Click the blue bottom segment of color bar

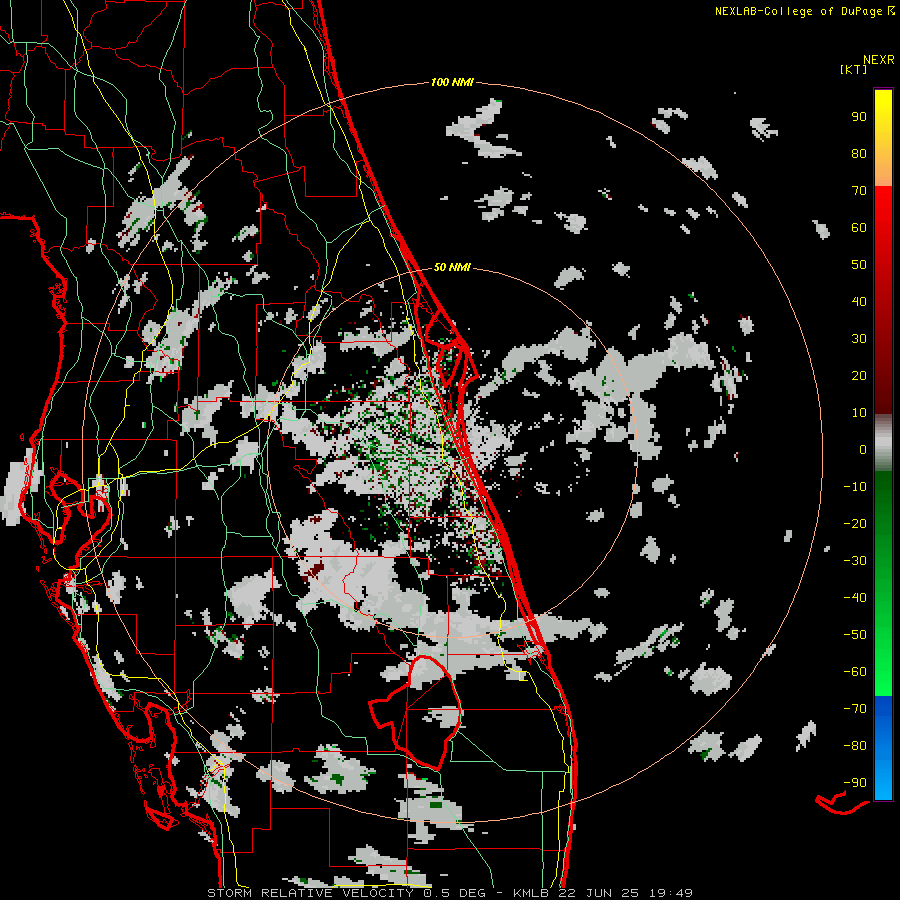pos(883,748)
